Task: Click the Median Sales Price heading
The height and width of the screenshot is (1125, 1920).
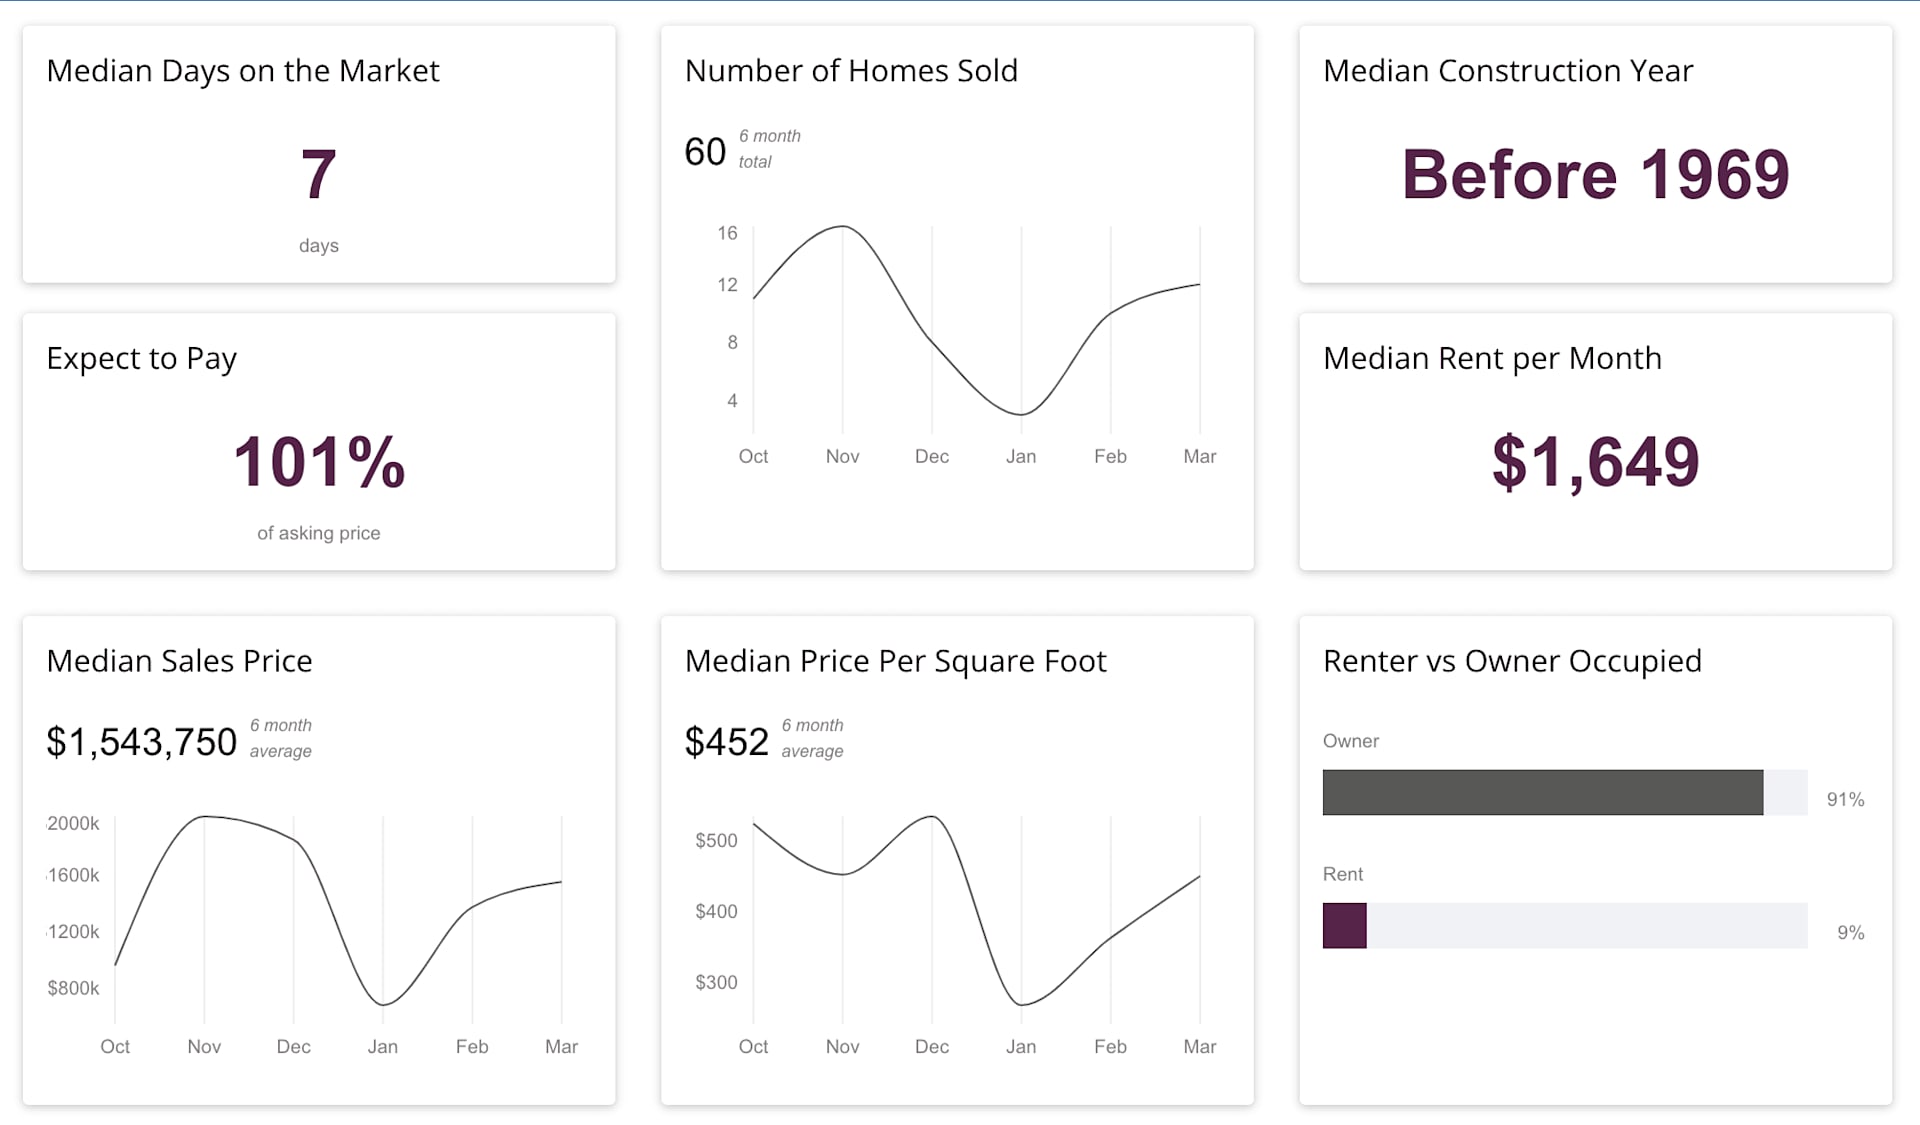Action: tap(180, 661)
